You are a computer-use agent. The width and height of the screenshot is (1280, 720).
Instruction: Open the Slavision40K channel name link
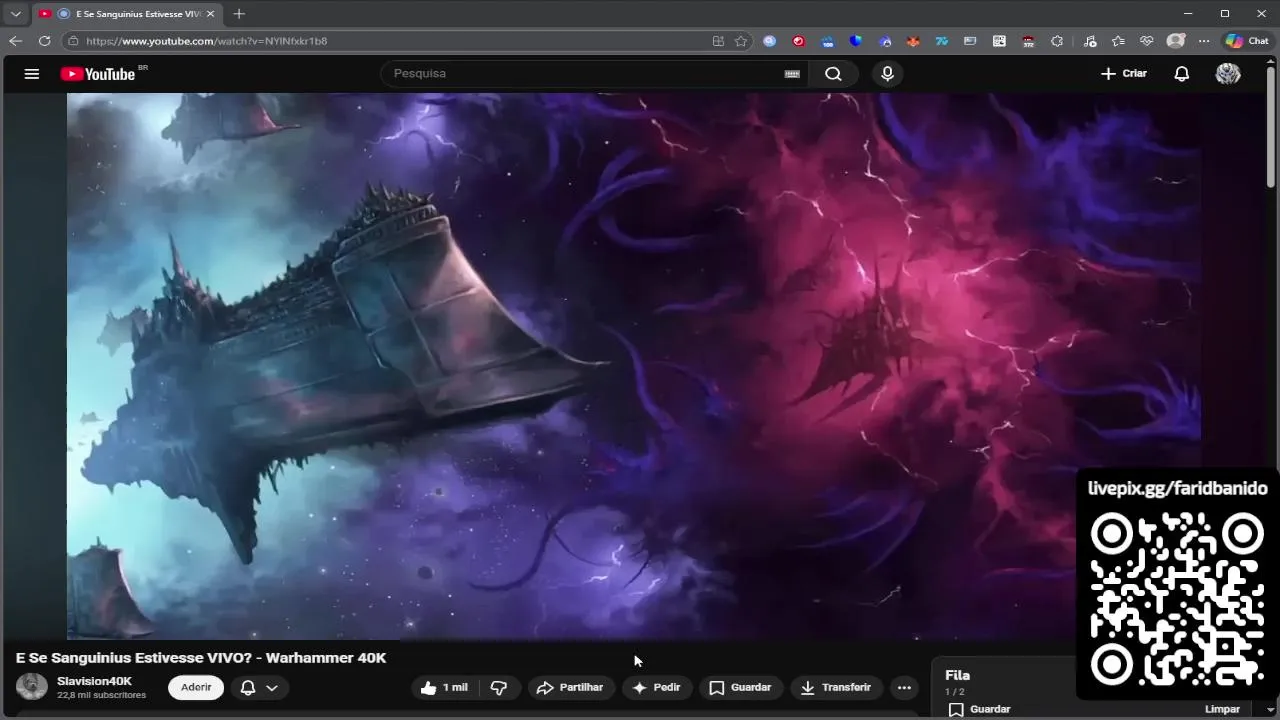coord(94,681)
